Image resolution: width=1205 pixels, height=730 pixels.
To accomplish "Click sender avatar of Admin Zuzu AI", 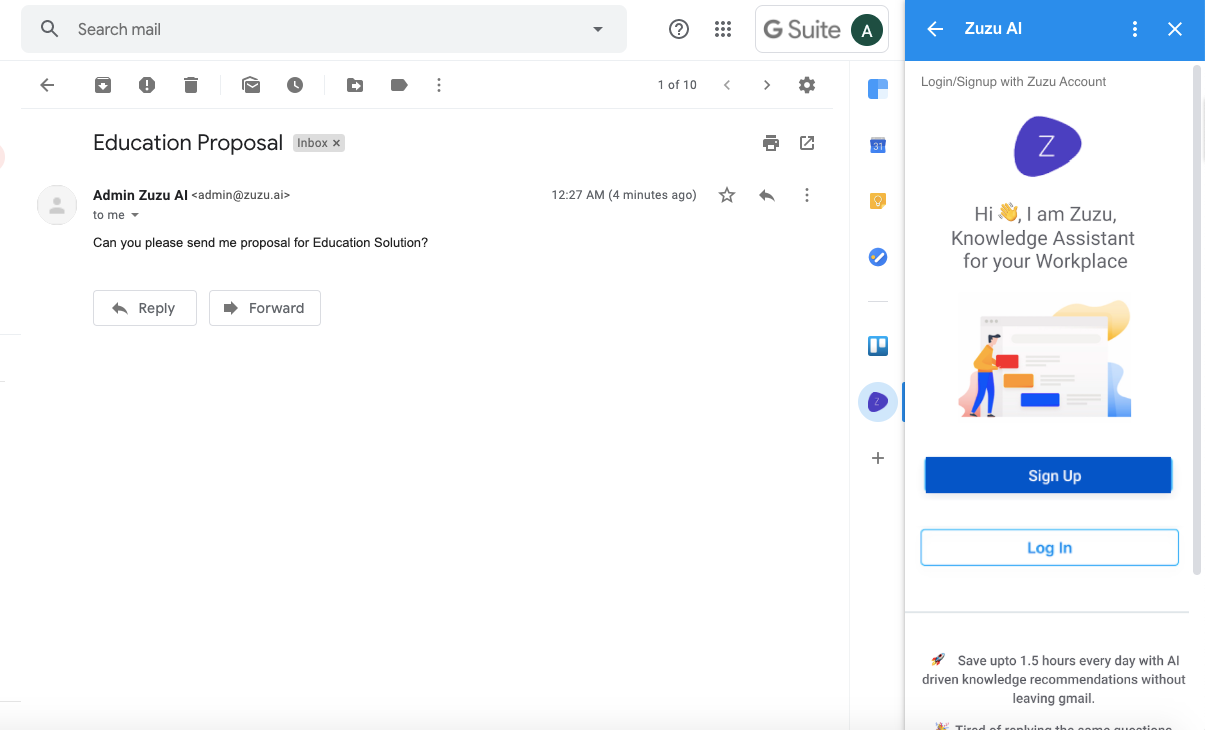I will point(57,205).
